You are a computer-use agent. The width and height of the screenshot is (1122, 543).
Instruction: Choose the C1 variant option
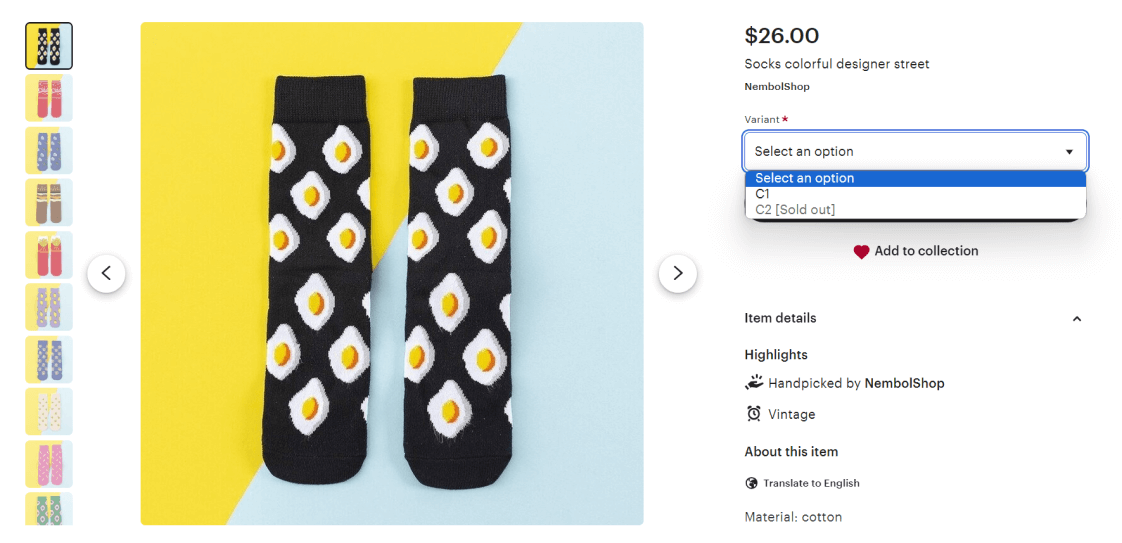[x=763, y=194]
